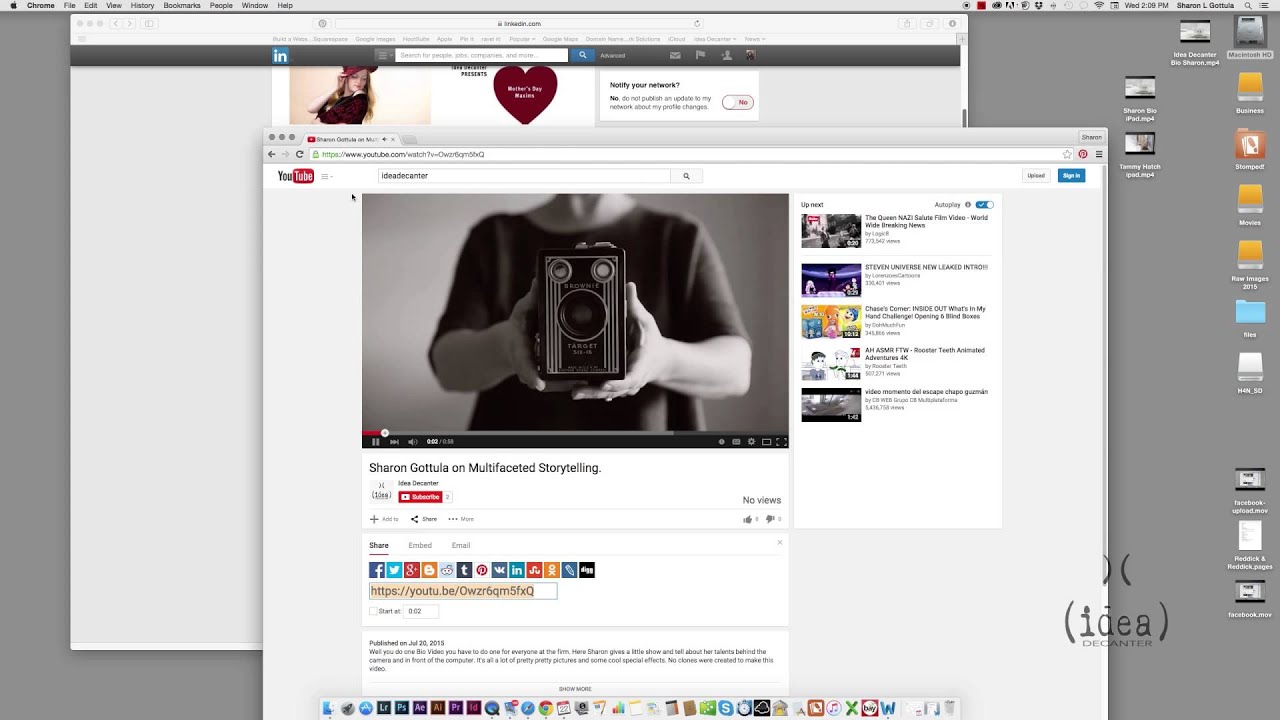Expand description with SHOW MORE
Image resolution: width=1280 pixels, height=720 pixels.
[x=575, y=689]
